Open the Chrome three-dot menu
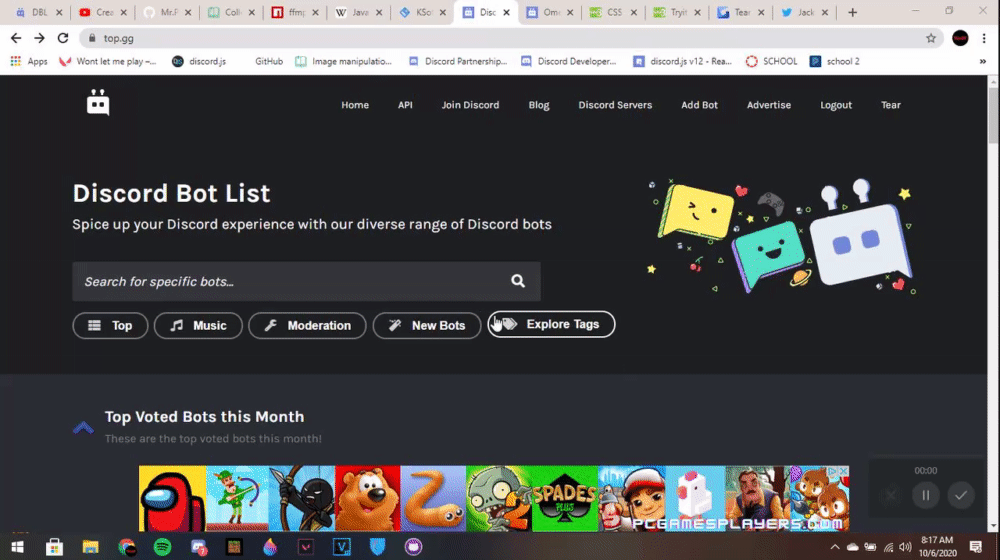 984,38
